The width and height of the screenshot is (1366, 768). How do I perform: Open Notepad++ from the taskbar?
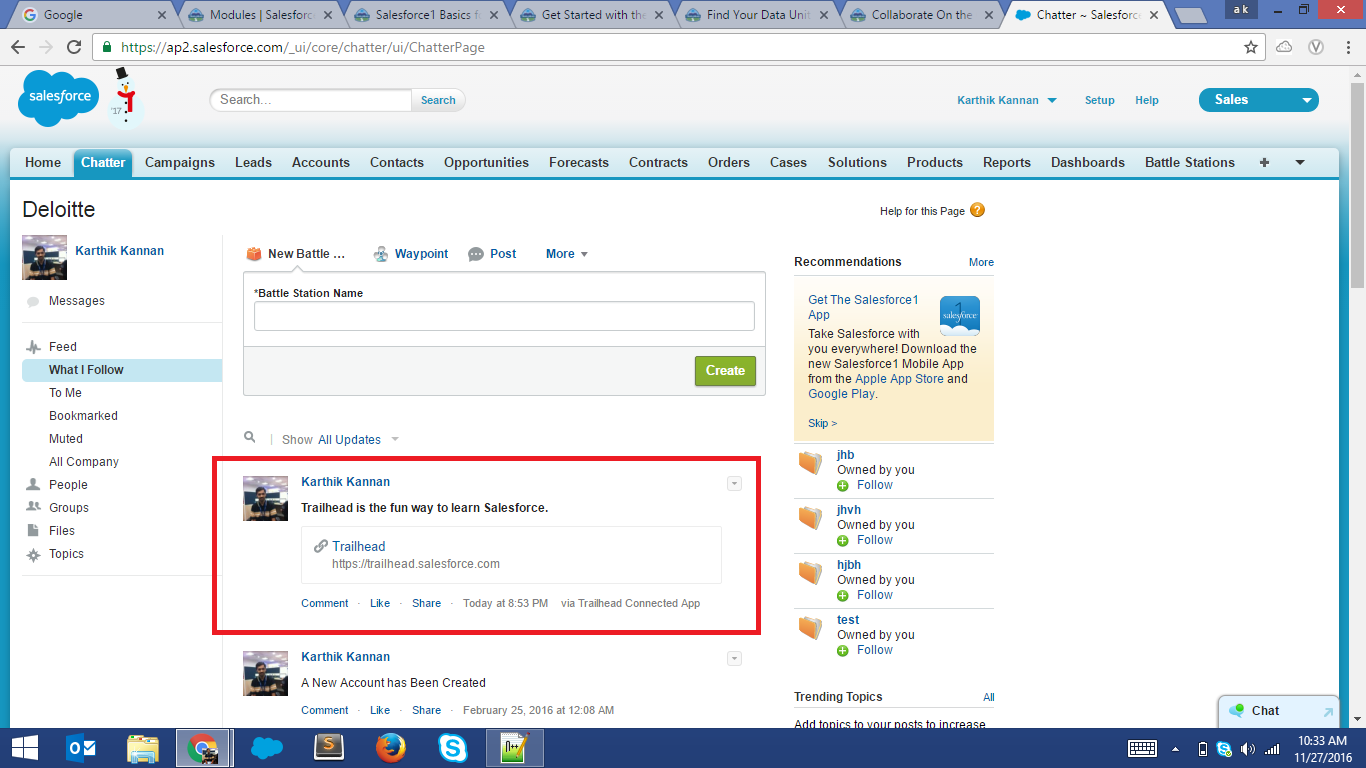tap(515, 748)
